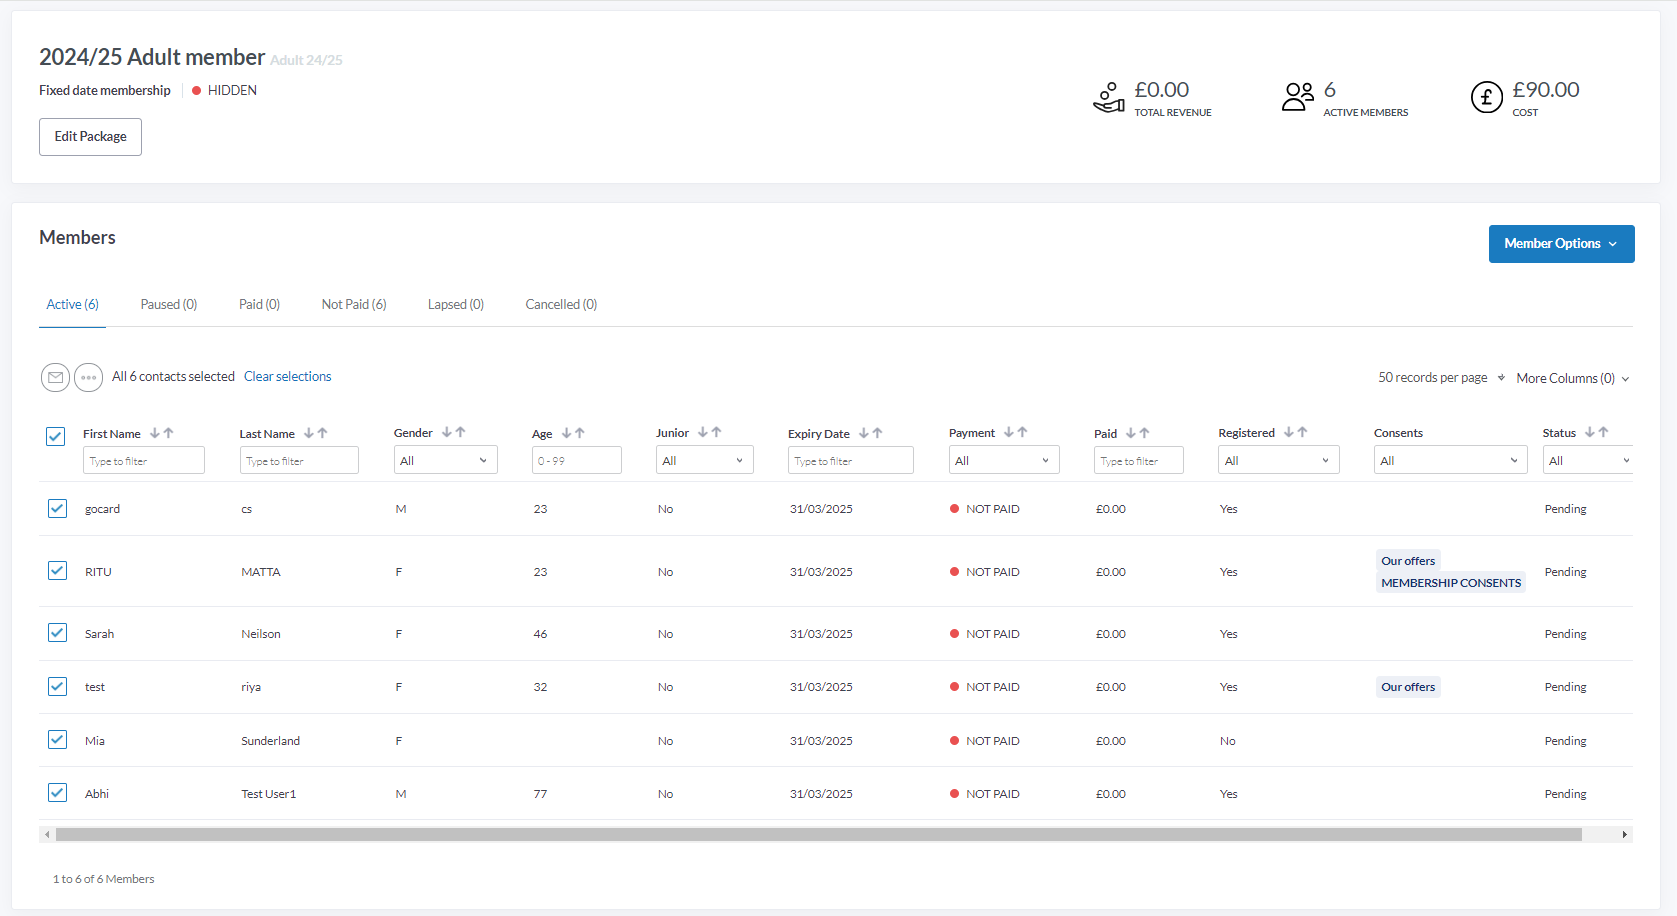Open the more actions ellipsis icon
This screenshot has width=1677, height=916.
tap(88, 377)
